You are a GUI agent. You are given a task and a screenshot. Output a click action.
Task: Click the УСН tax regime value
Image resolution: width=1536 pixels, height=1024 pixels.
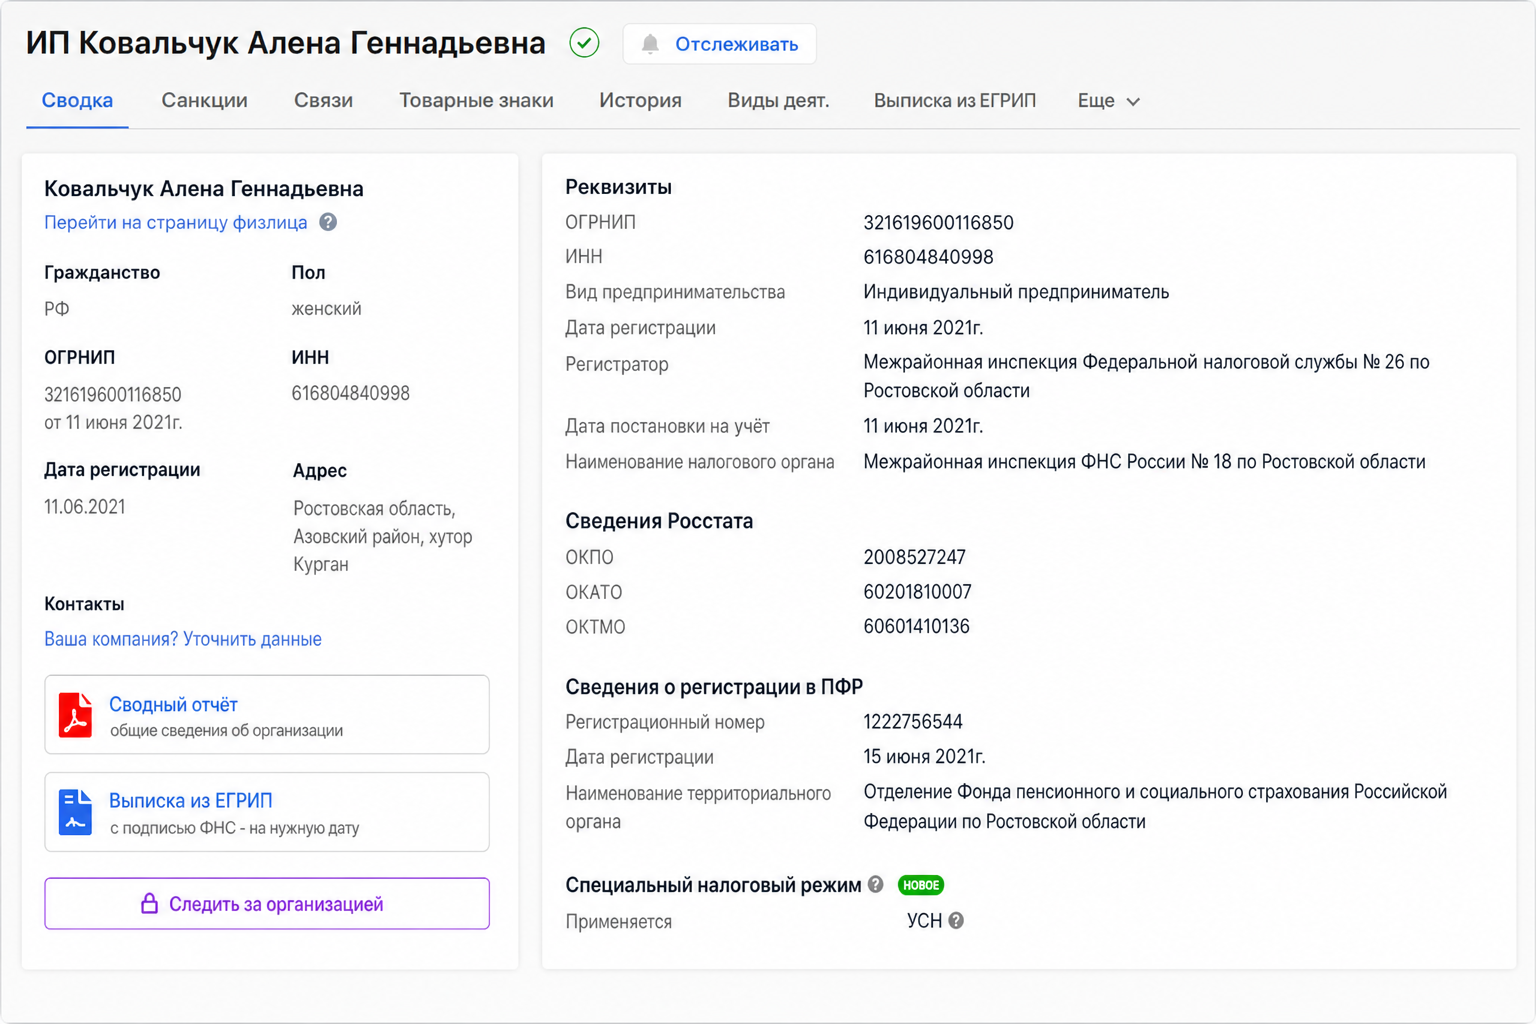pos(924,921)
